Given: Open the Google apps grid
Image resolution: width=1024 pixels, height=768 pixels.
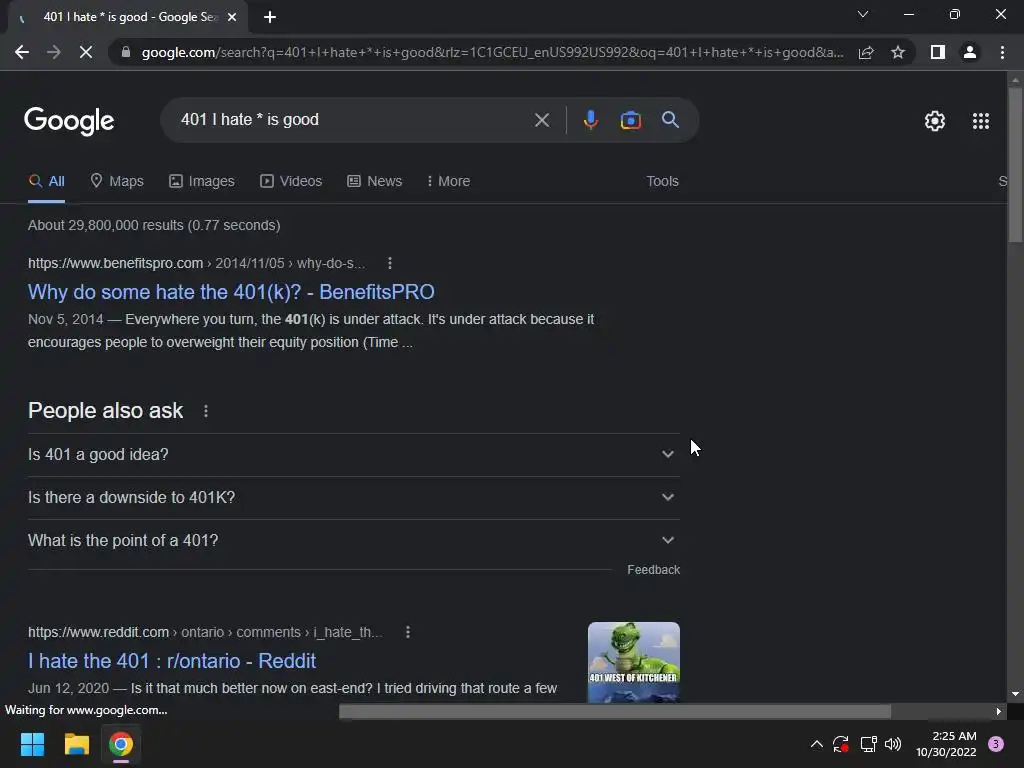Looking at the screenshot, I should 980,121.
